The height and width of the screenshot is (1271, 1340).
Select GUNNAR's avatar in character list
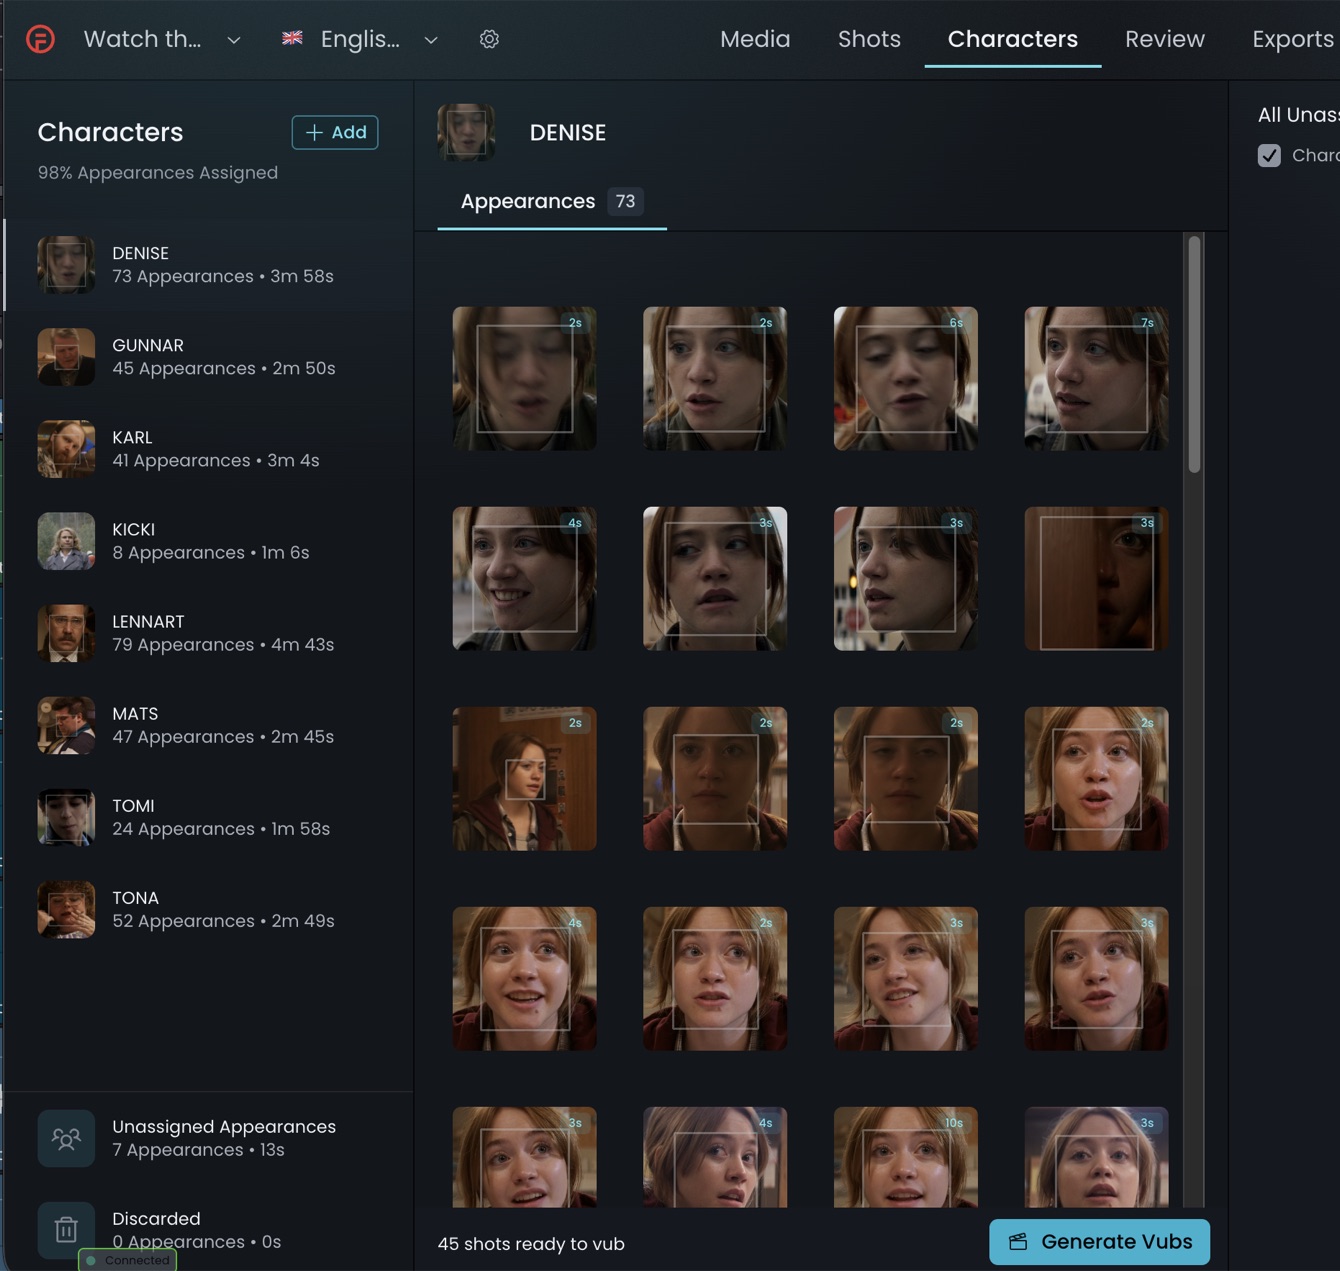(66, 357)
